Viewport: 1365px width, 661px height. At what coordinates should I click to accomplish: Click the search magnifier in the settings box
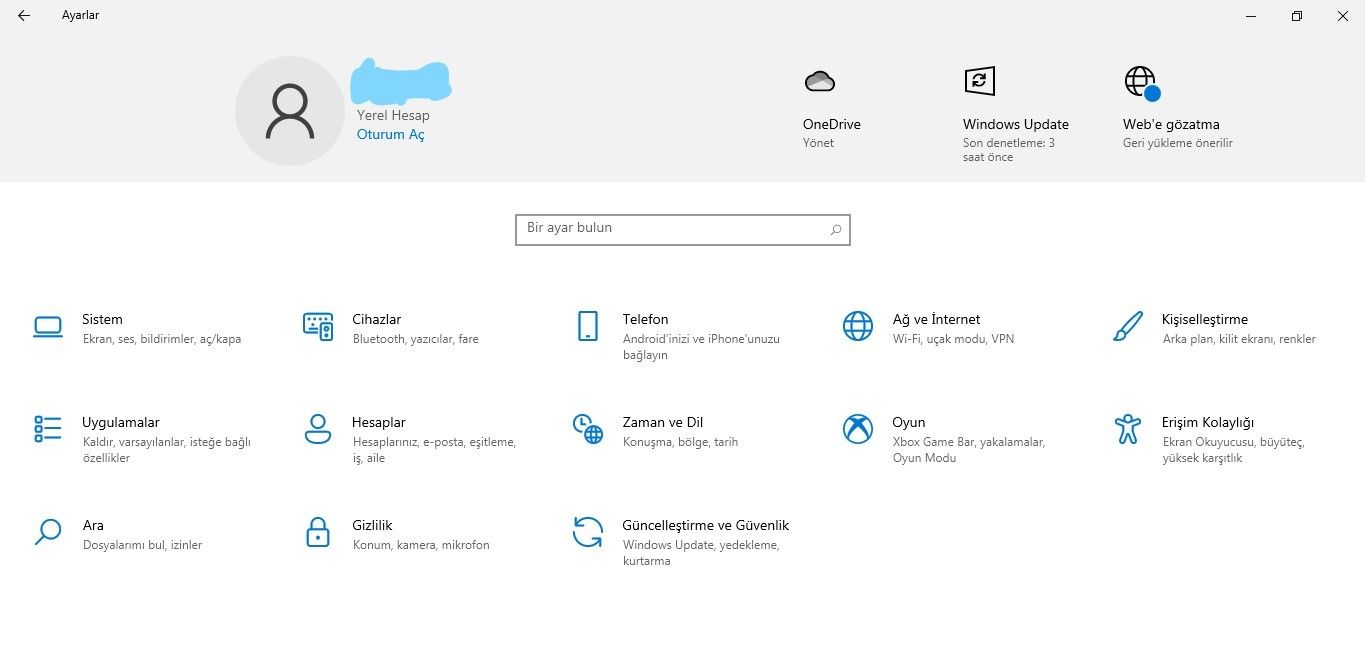(x=836, y=229)
